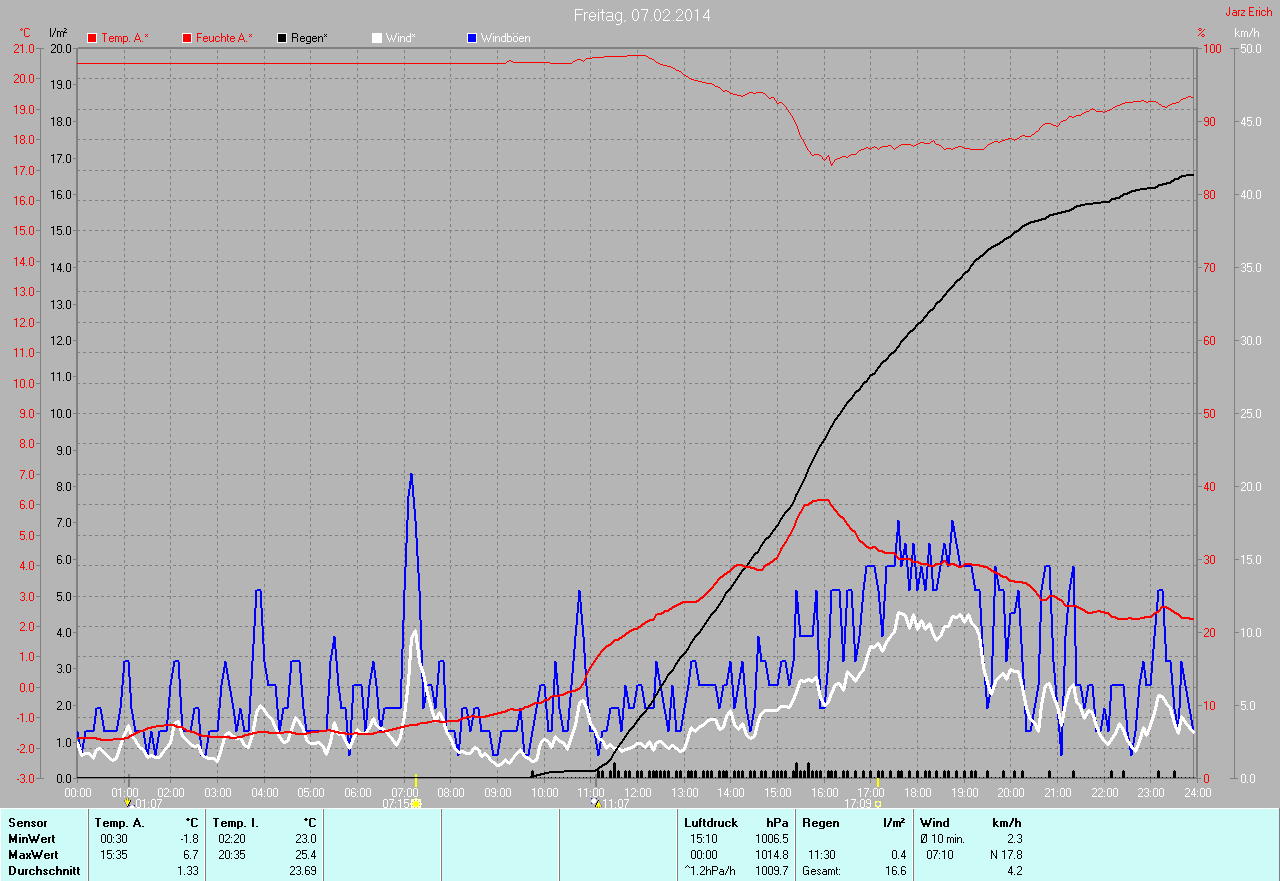This screenshot has width=1280, height=881.
Task: Click the '18:00' time axis label
Action: coord(917,792)
